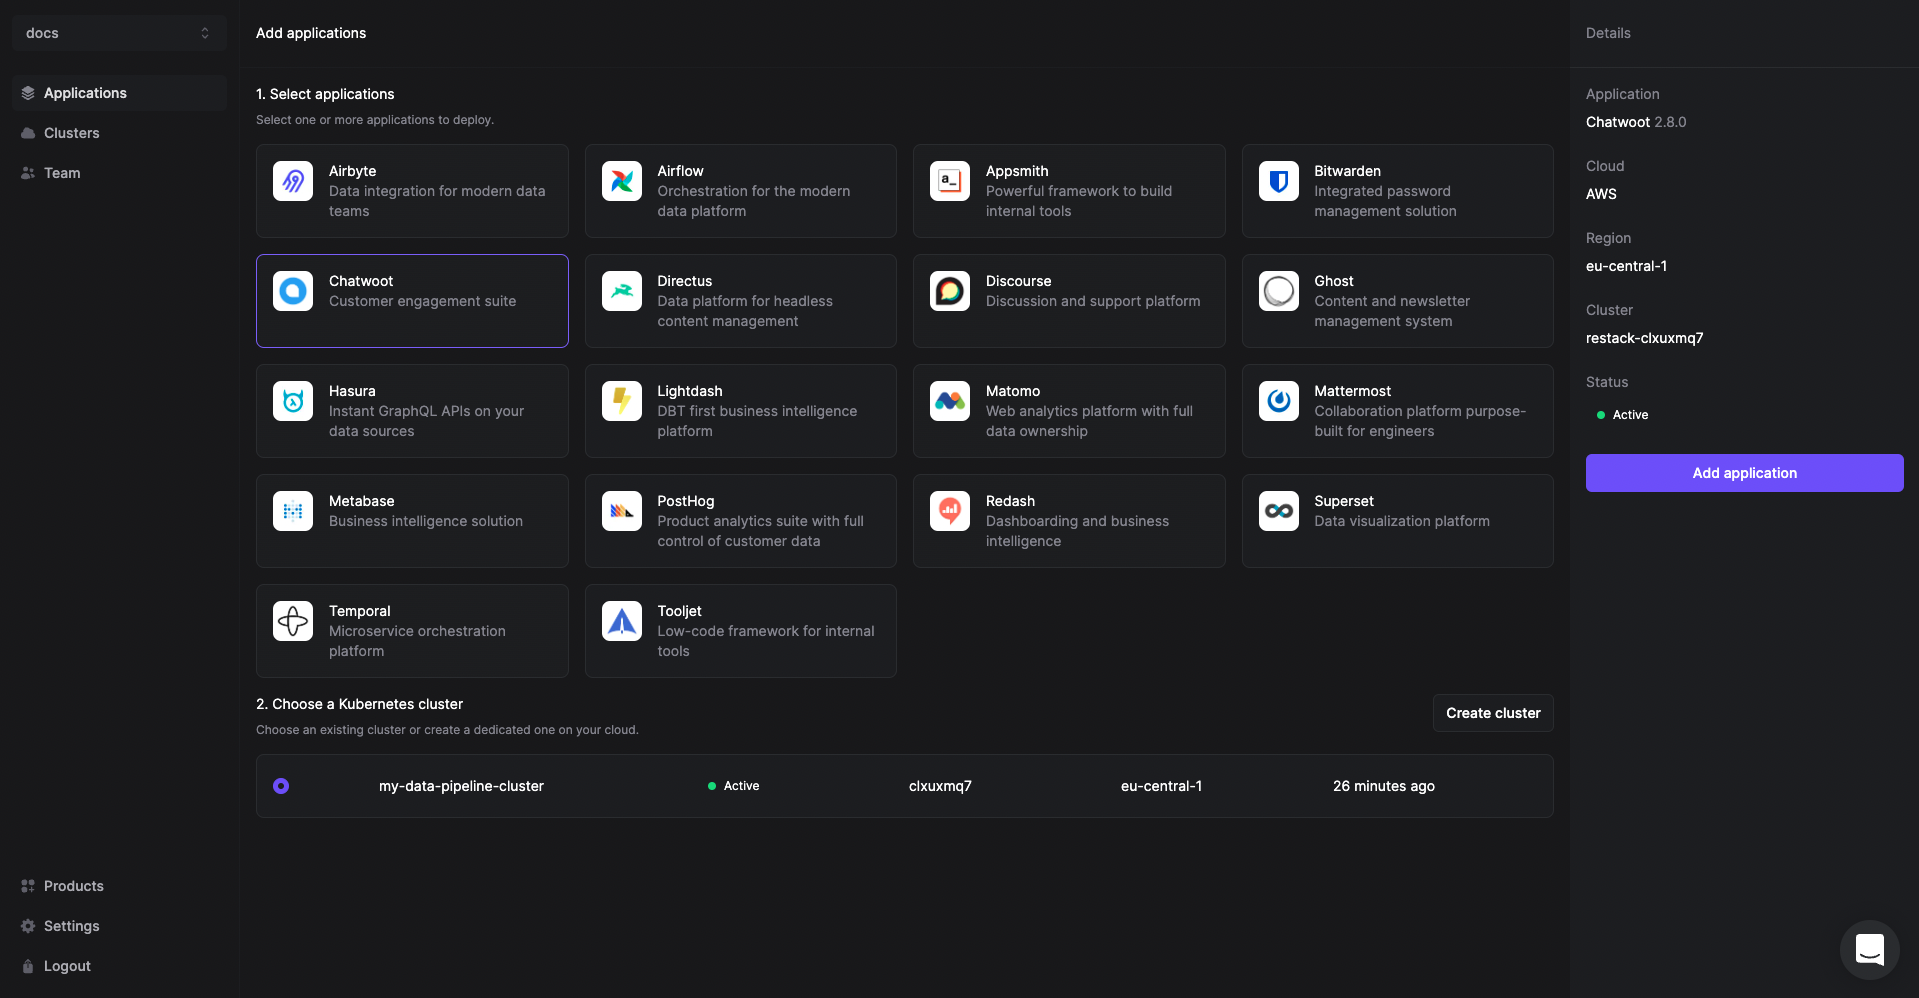Viewport: 1919px width, 998px height.
Task: Deselect the Chatwoot card title
Action: pos(361,281)
